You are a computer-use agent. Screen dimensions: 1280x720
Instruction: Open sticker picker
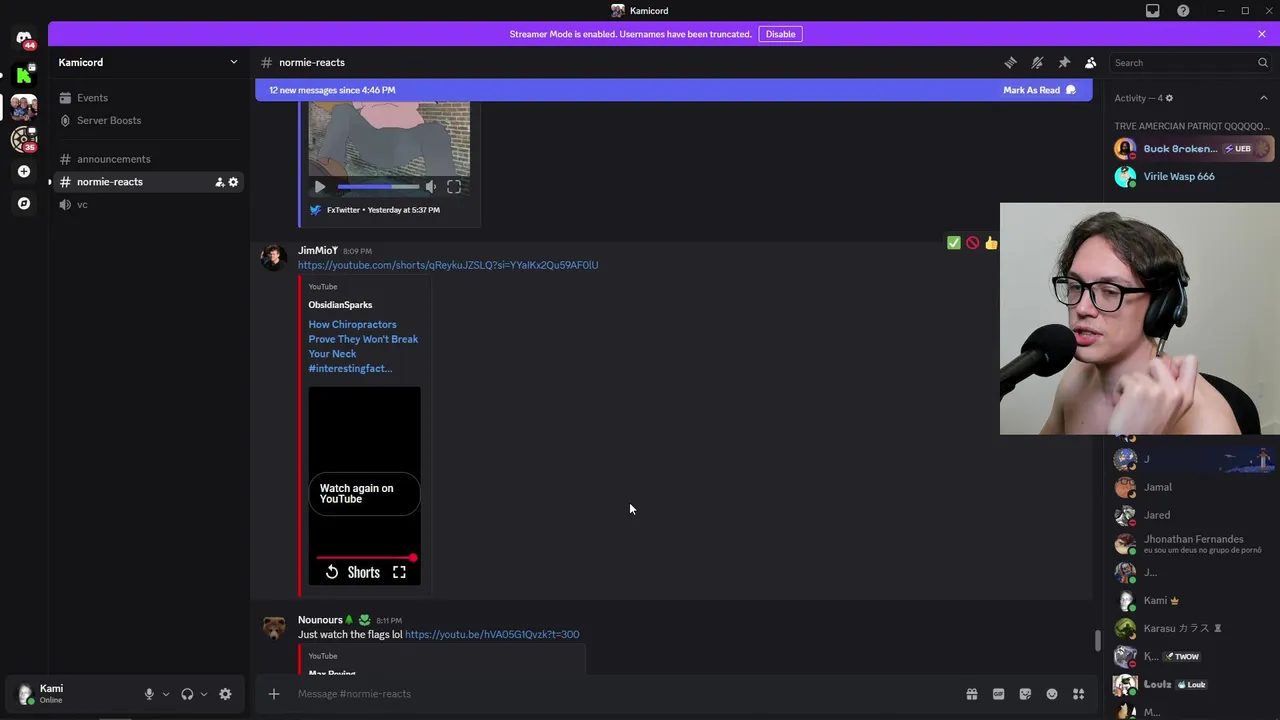coord(1025,694)
